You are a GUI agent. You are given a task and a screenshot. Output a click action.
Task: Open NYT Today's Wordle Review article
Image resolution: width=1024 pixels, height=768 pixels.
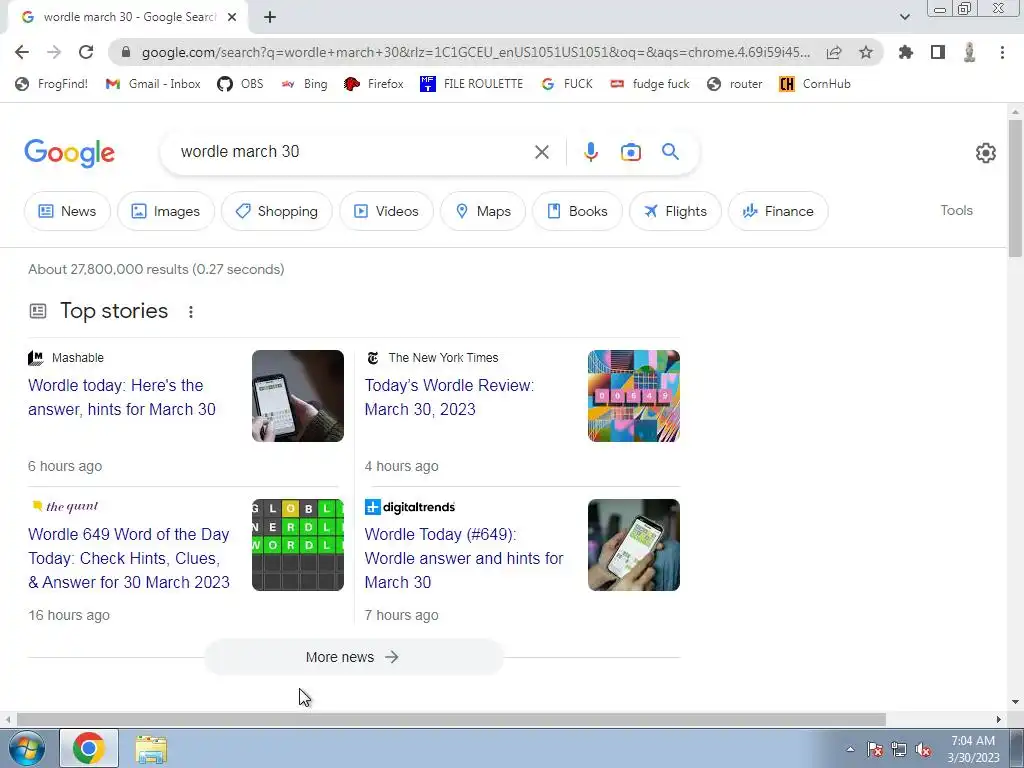[449, 397]
